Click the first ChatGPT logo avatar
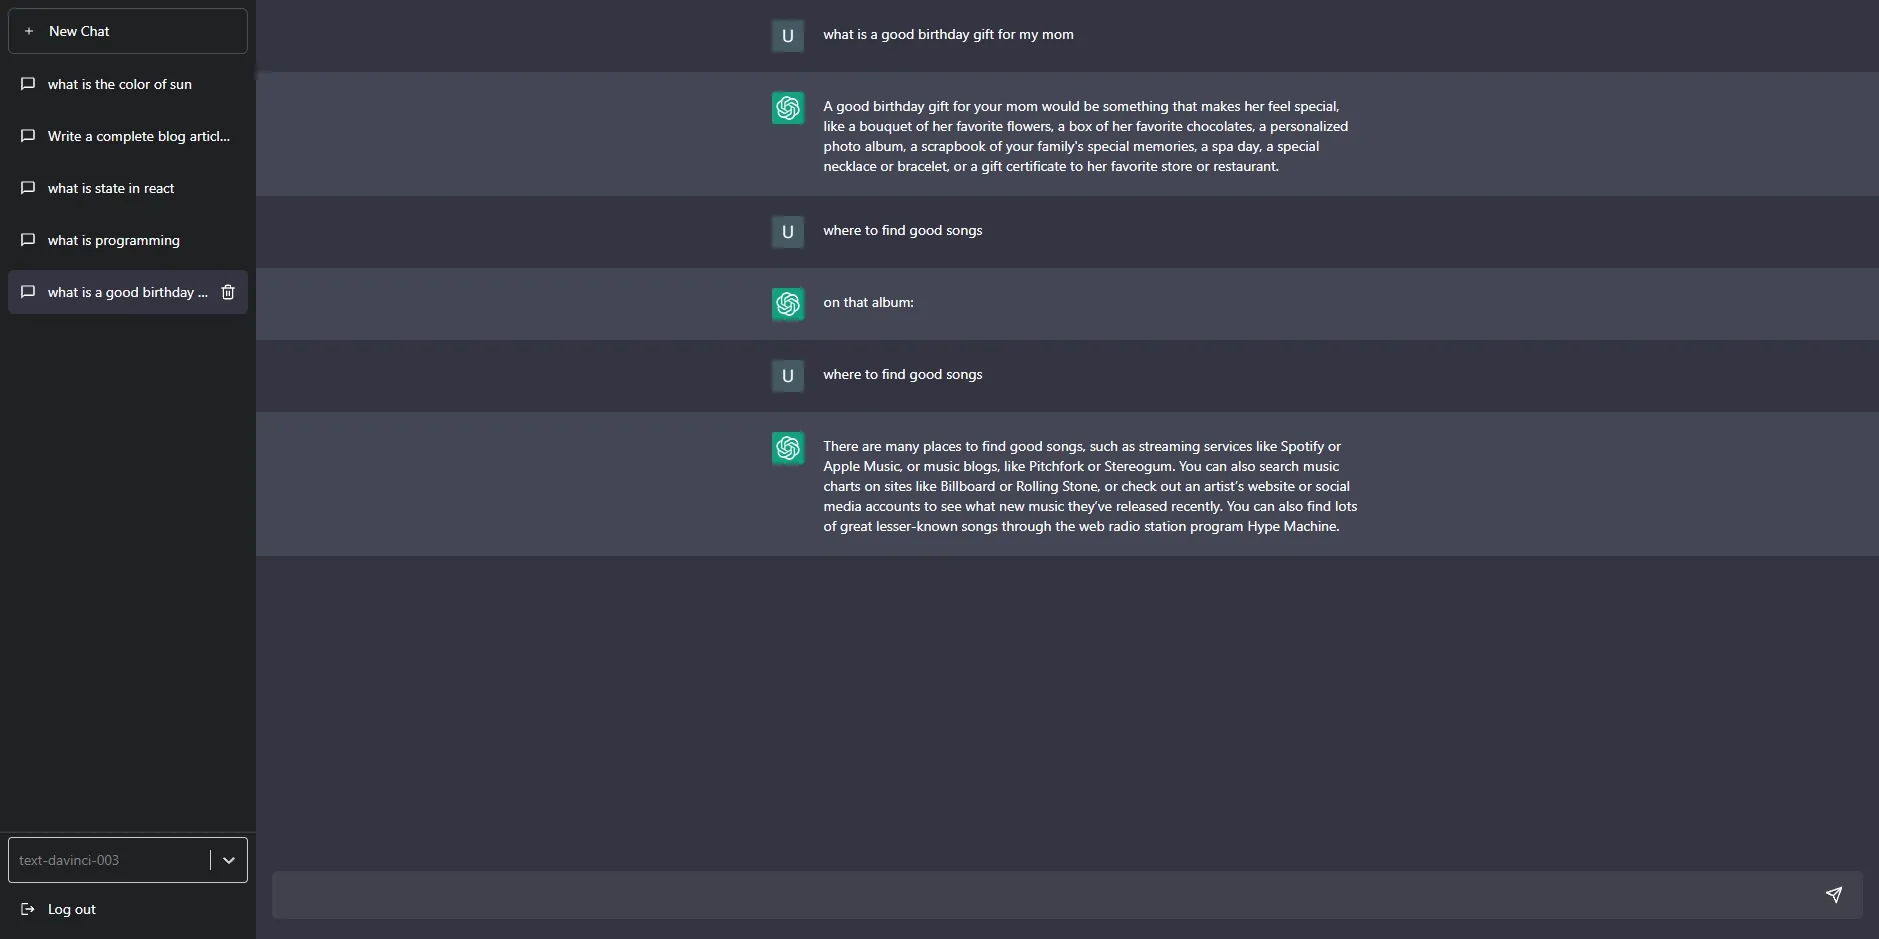Screen dimensions: 1879x939 point(788,108)
